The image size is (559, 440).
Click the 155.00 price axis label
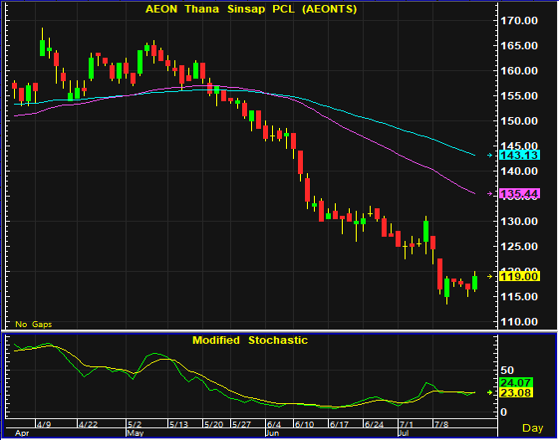[x=519, y=96]
